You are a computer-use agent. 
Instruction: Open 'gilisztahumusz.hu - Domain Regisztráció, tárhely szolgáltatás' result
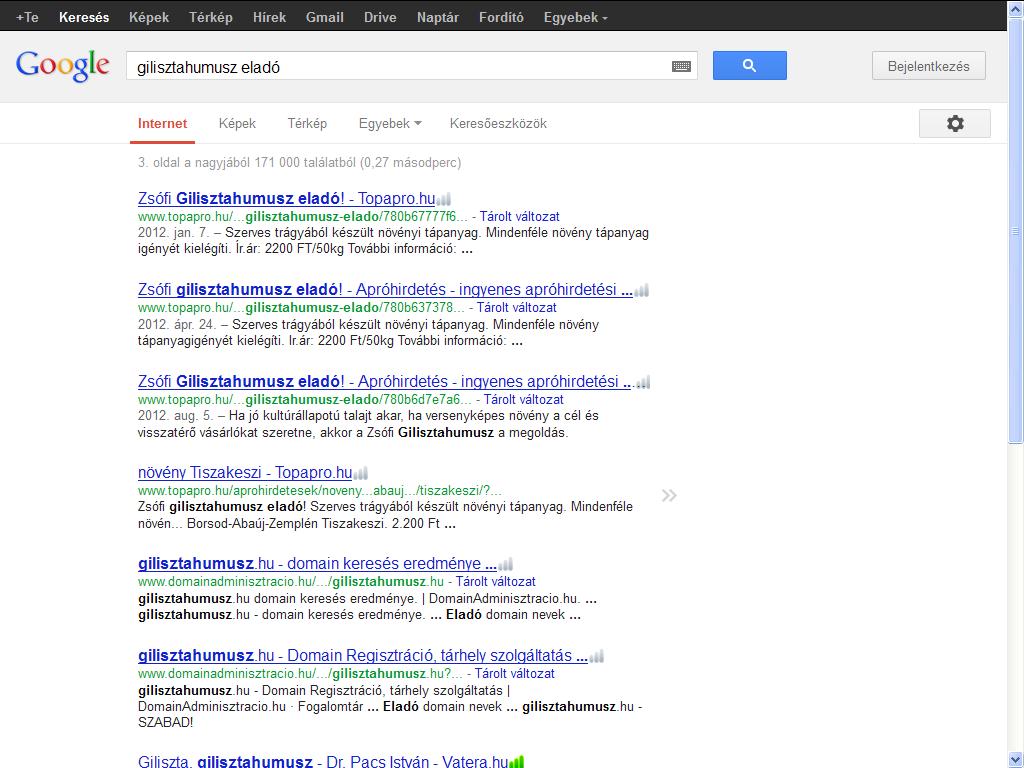[x=363, y=656]
